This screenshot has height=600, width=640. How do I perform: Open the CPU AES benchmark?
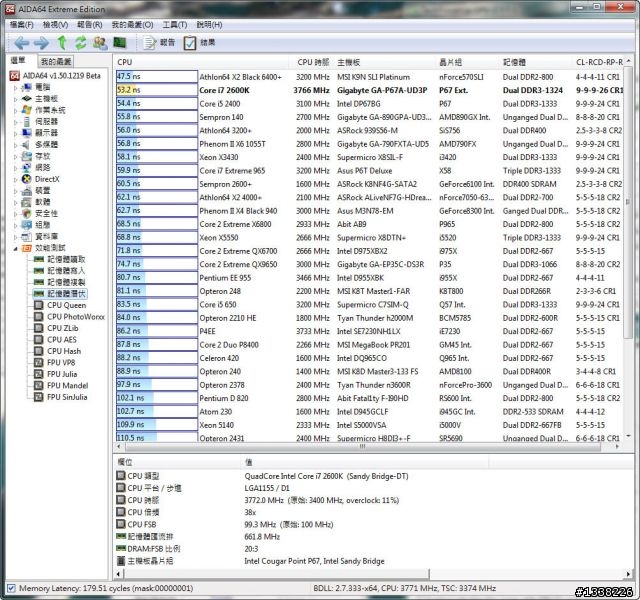[x=62, y=339]
